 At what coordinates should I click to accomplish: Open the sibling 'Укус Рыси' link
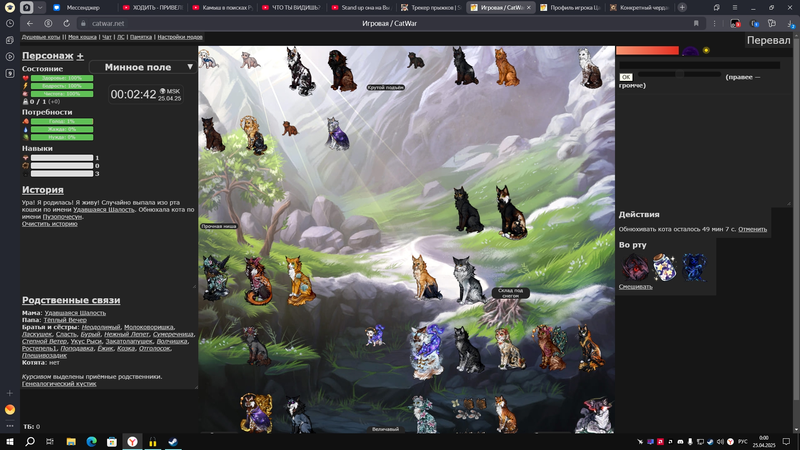[x=86, y=341]
